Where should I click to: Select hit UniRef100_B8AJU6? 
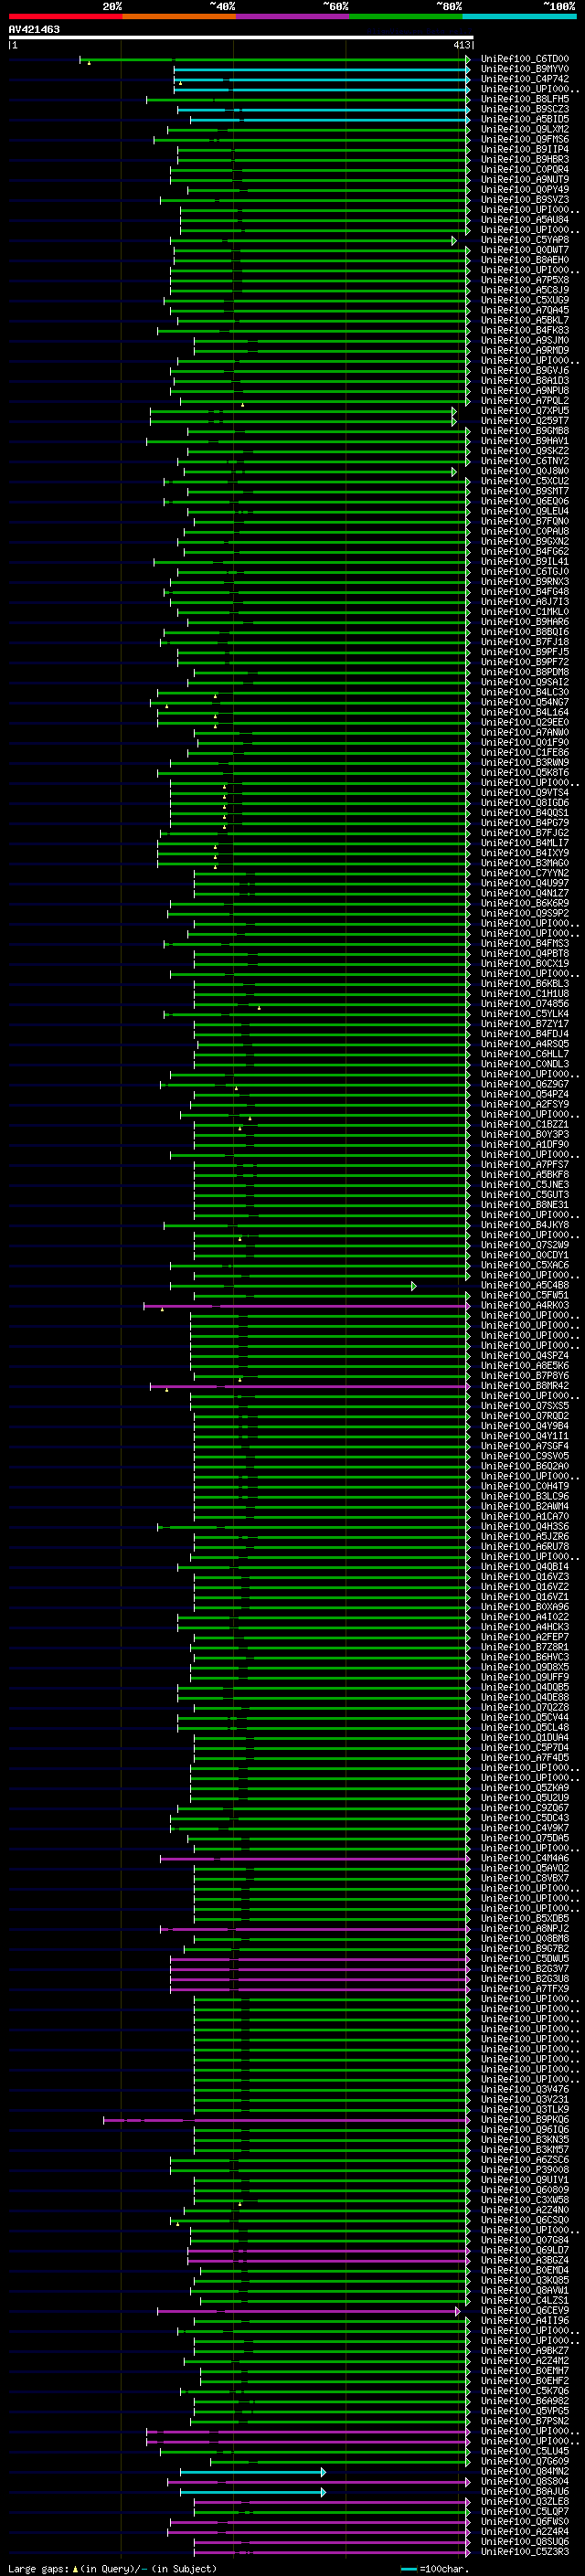coord(524,2492)
